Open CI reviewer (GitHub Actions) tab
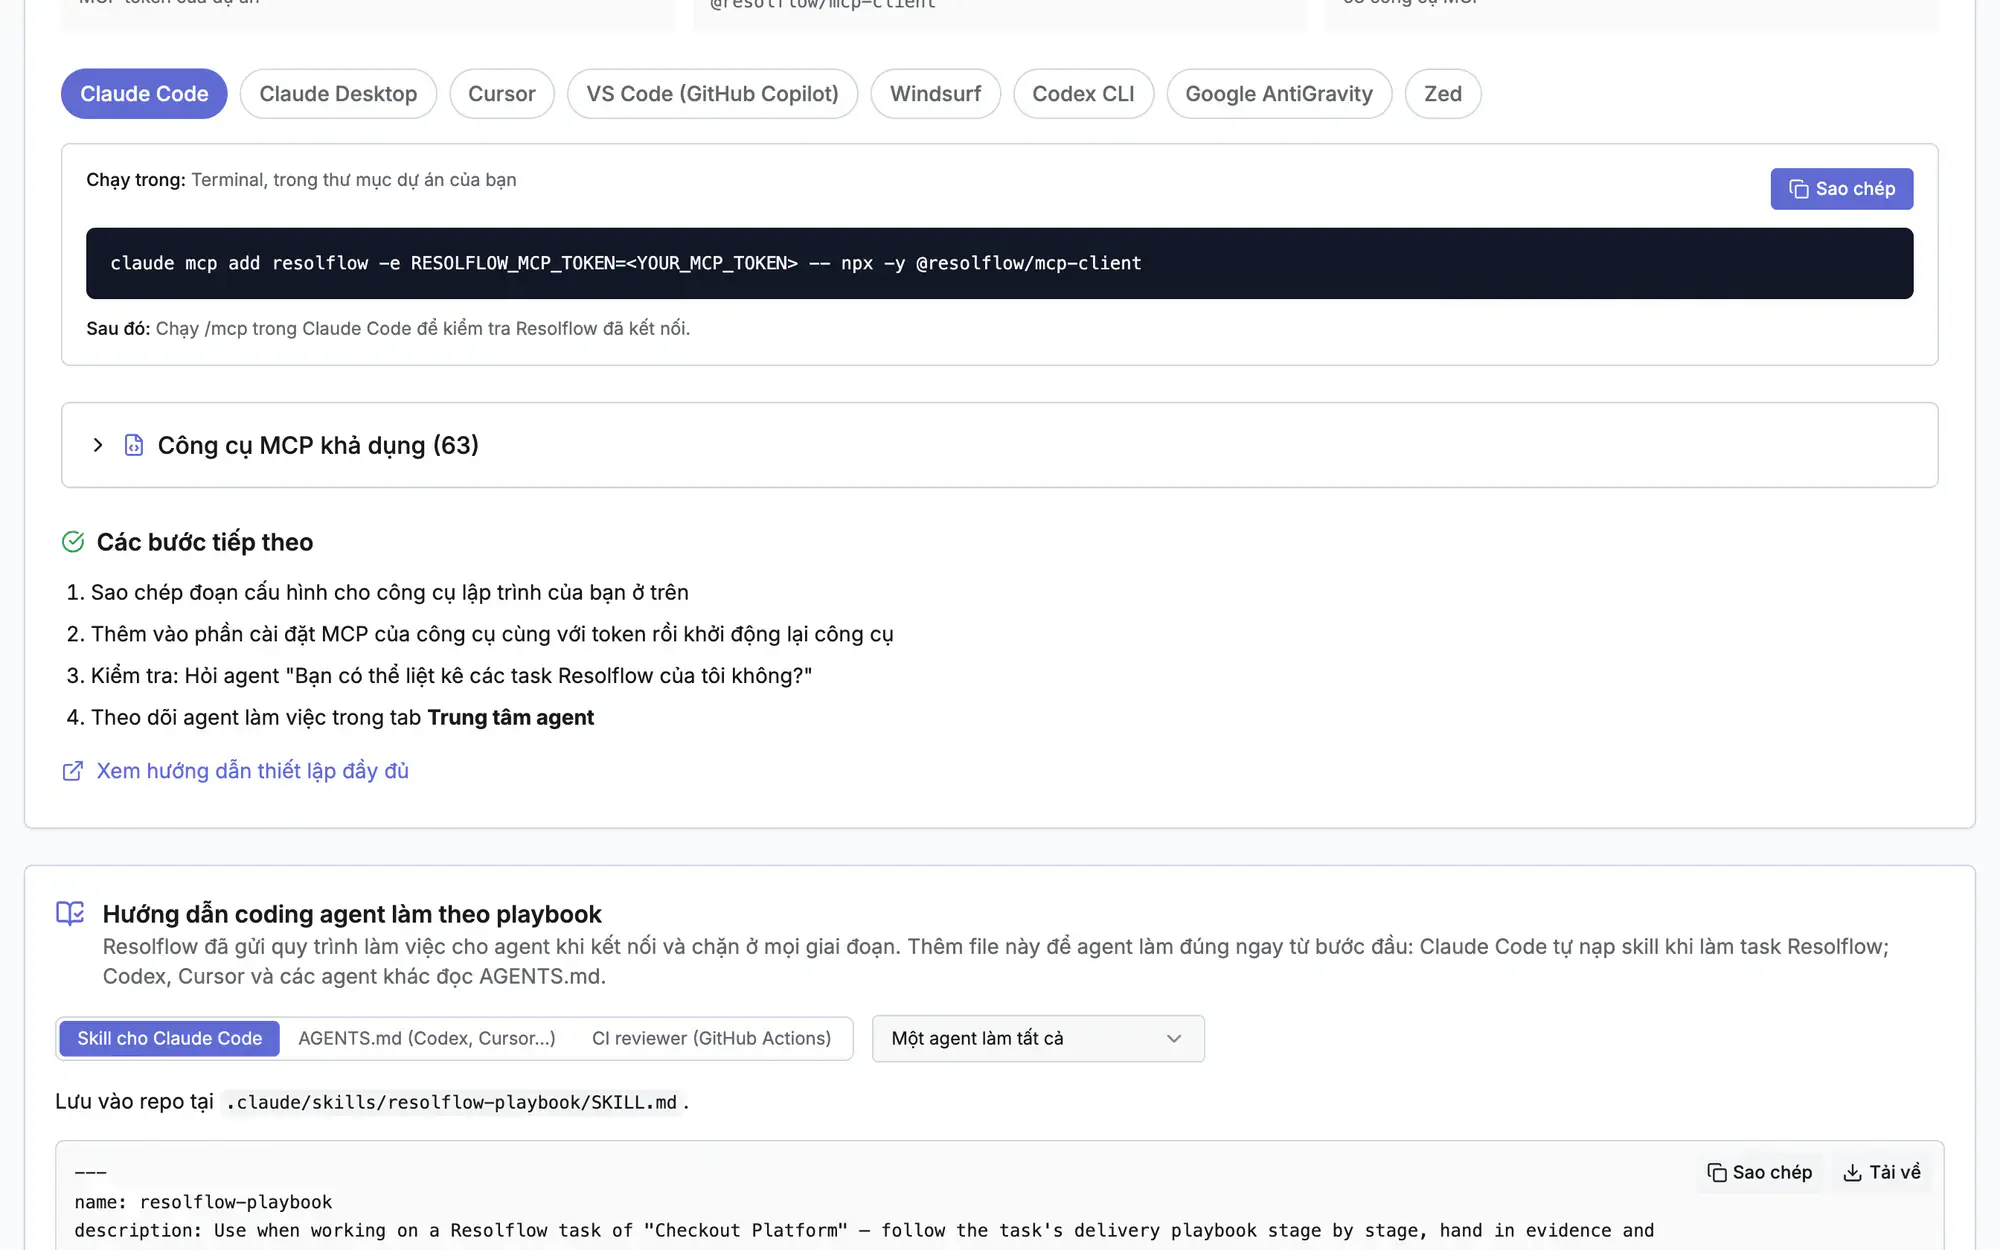The height and width of the screenshot is (1250, 2000). [x=711, y=1039]
